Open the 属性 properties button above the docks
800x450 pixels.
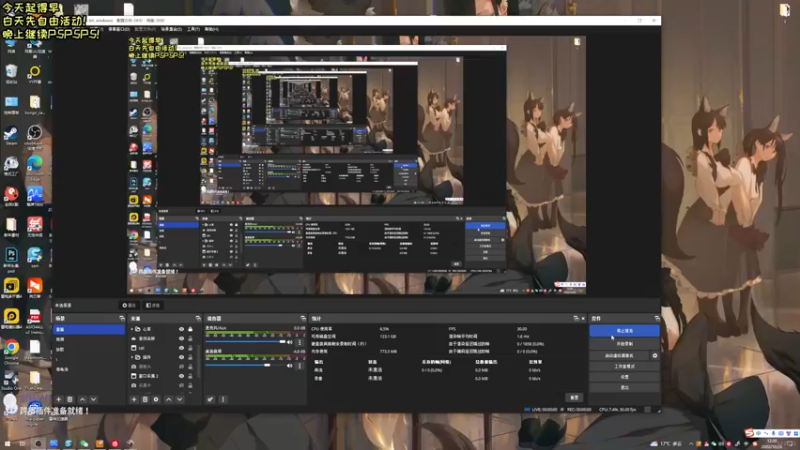tap(129, 305)
